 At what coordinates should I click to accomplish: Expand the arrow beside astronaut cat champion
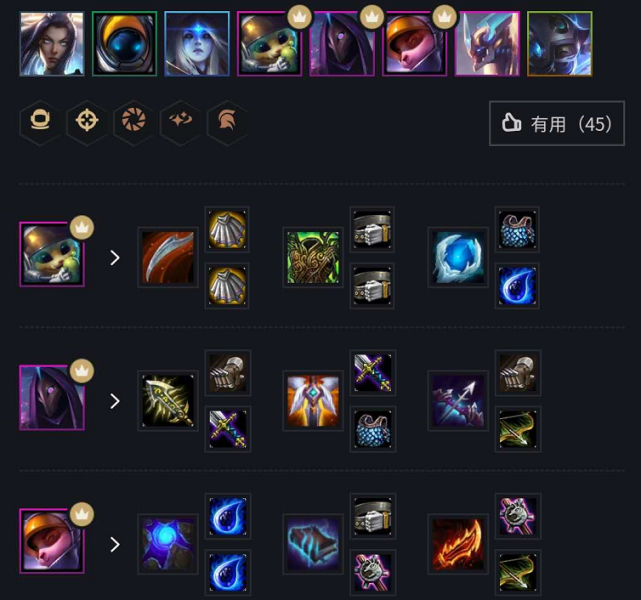coord(115,258)
